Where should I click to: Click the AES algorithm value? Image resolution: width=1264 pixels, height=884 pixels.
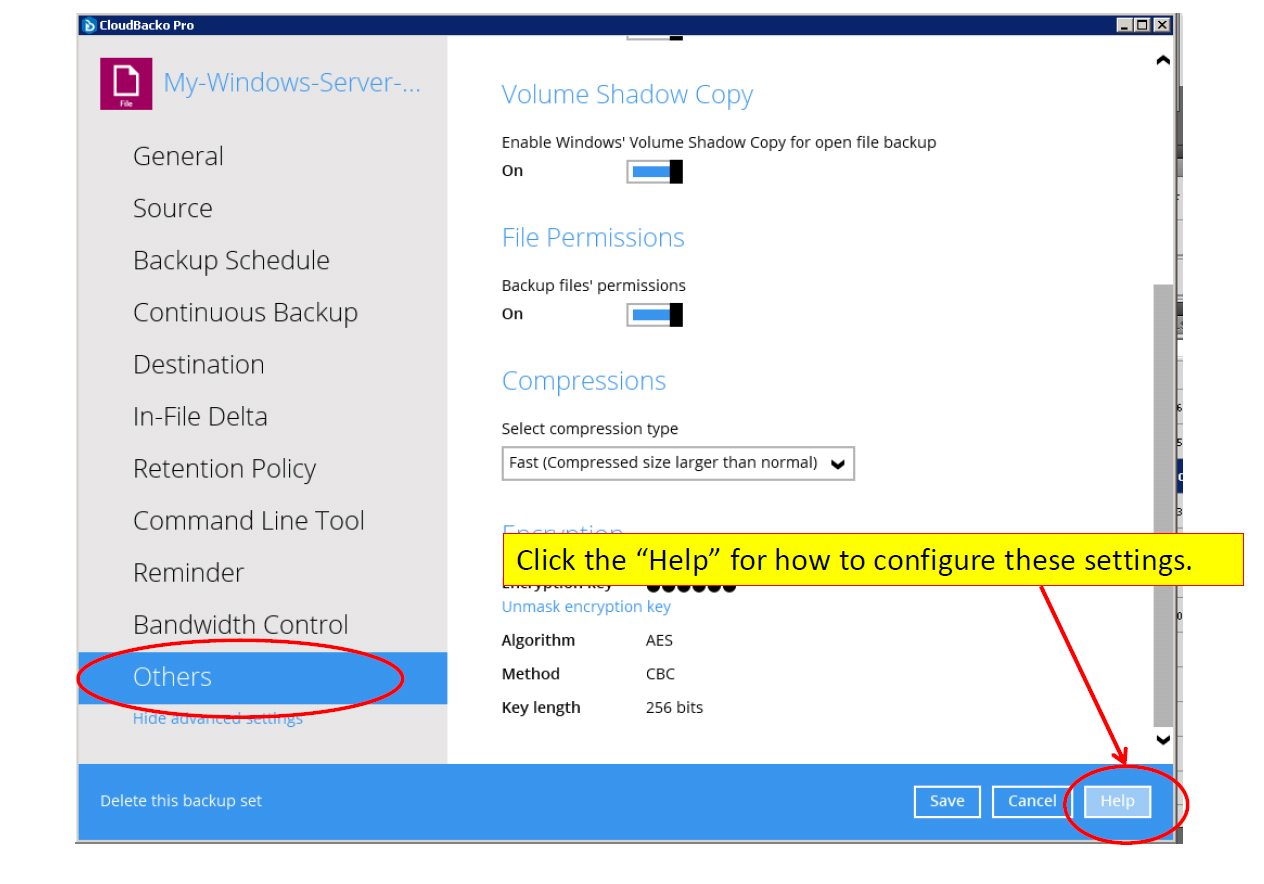tap(659, 640)
